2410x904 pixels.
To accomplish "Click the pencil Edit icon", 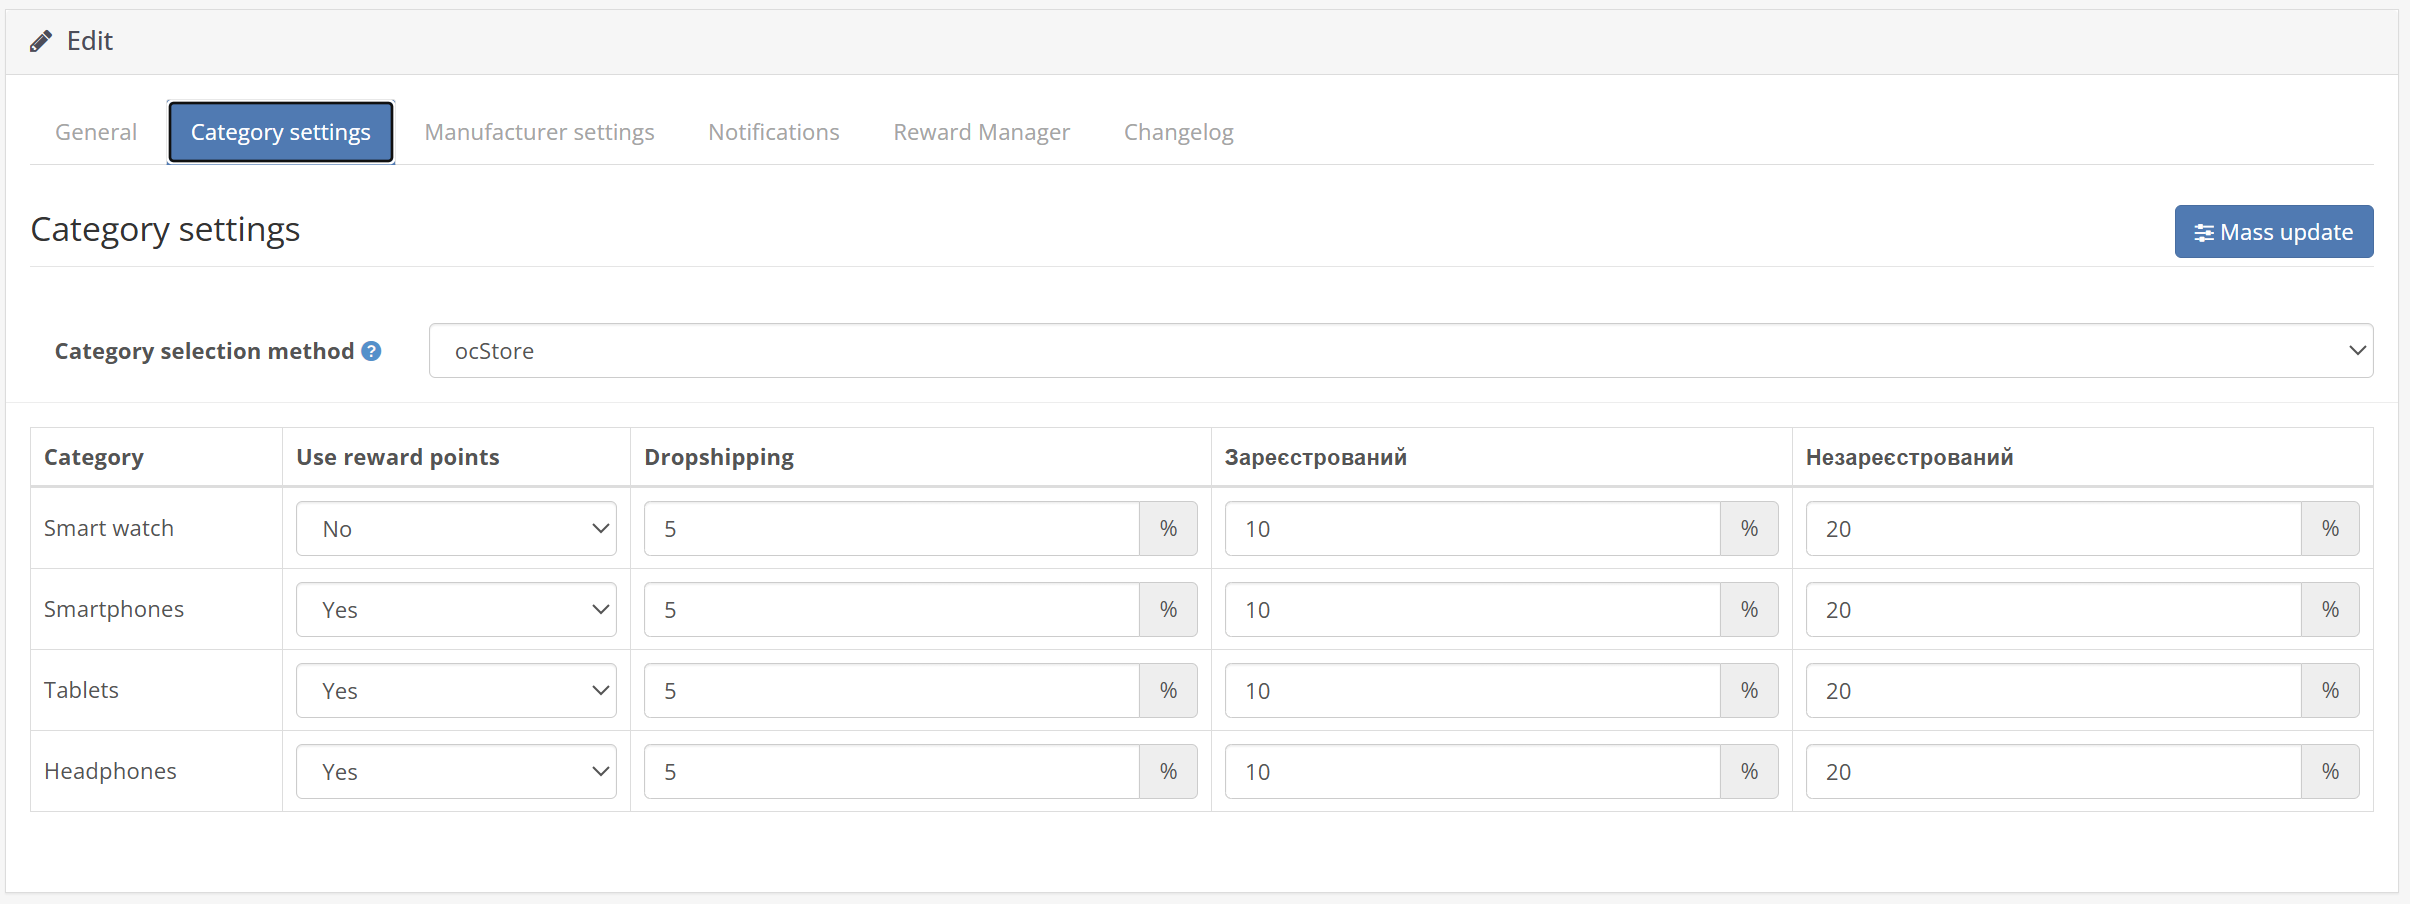I will coord(41,41).
